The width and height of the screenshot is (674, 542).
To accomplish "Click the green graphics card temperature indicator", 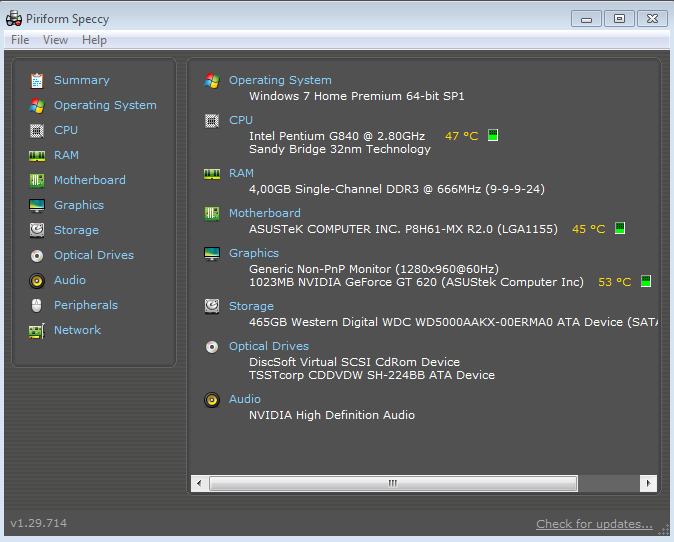I will 646,282.
